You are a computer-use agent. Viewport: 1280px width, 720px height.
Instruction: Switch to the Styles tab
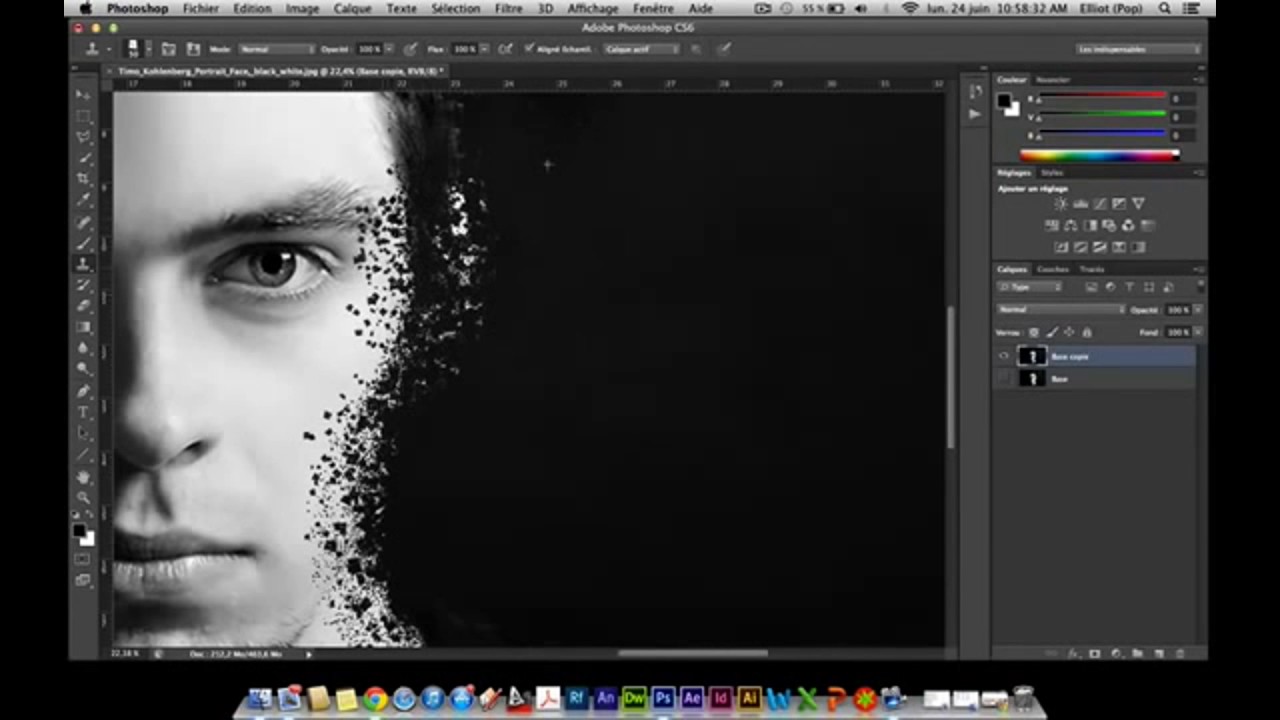(x=1052, y=173)
